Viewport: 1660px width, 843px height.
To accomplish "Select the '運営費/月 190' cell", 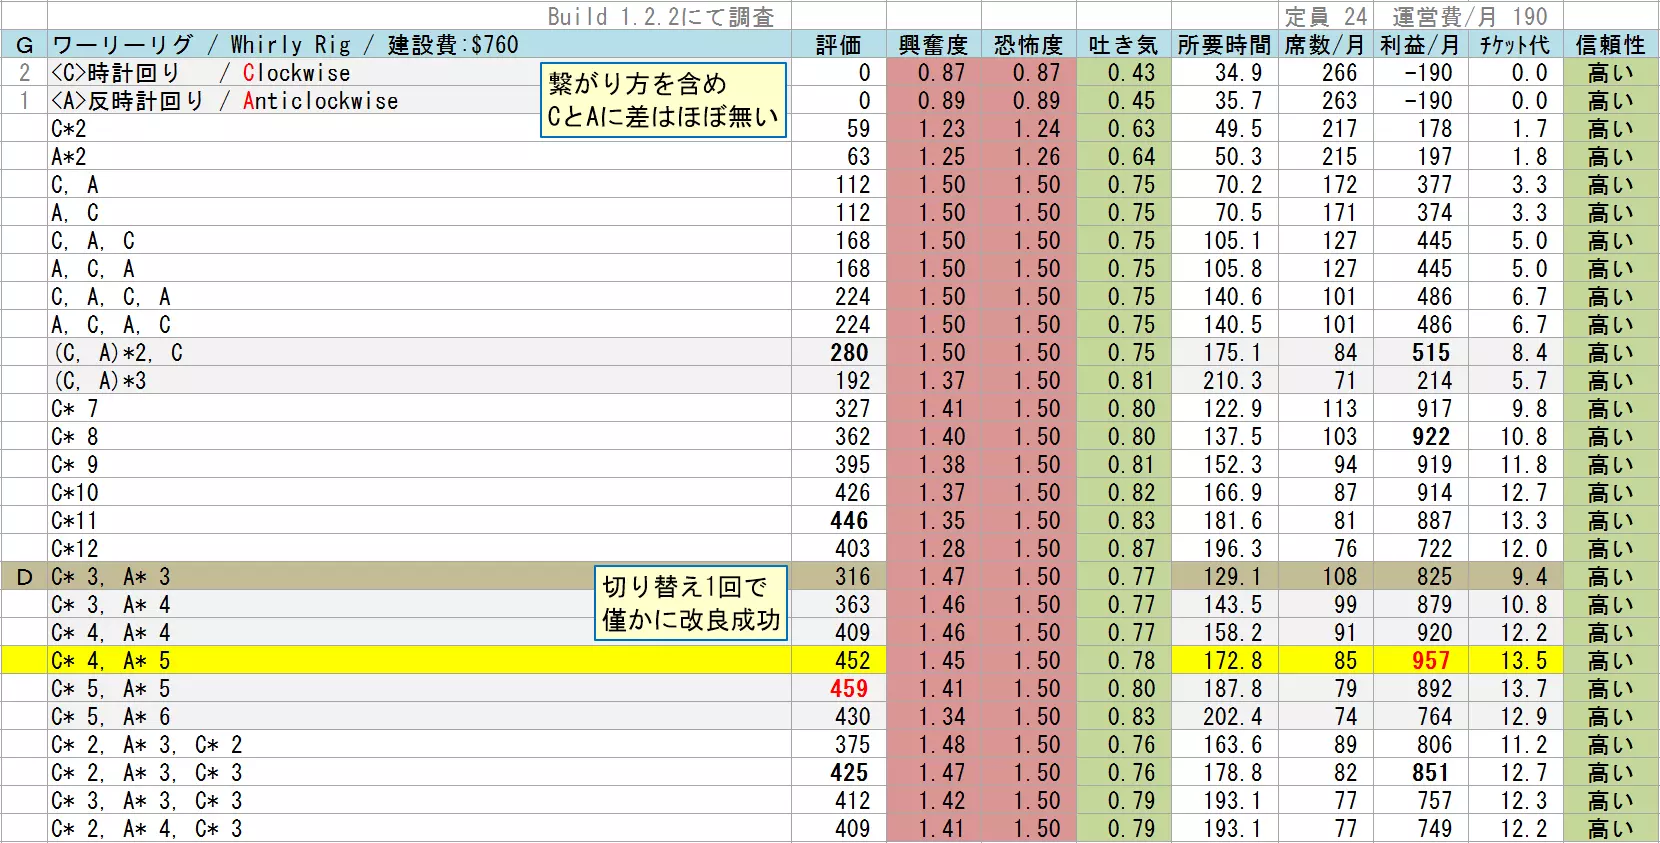I will 1470,17.
